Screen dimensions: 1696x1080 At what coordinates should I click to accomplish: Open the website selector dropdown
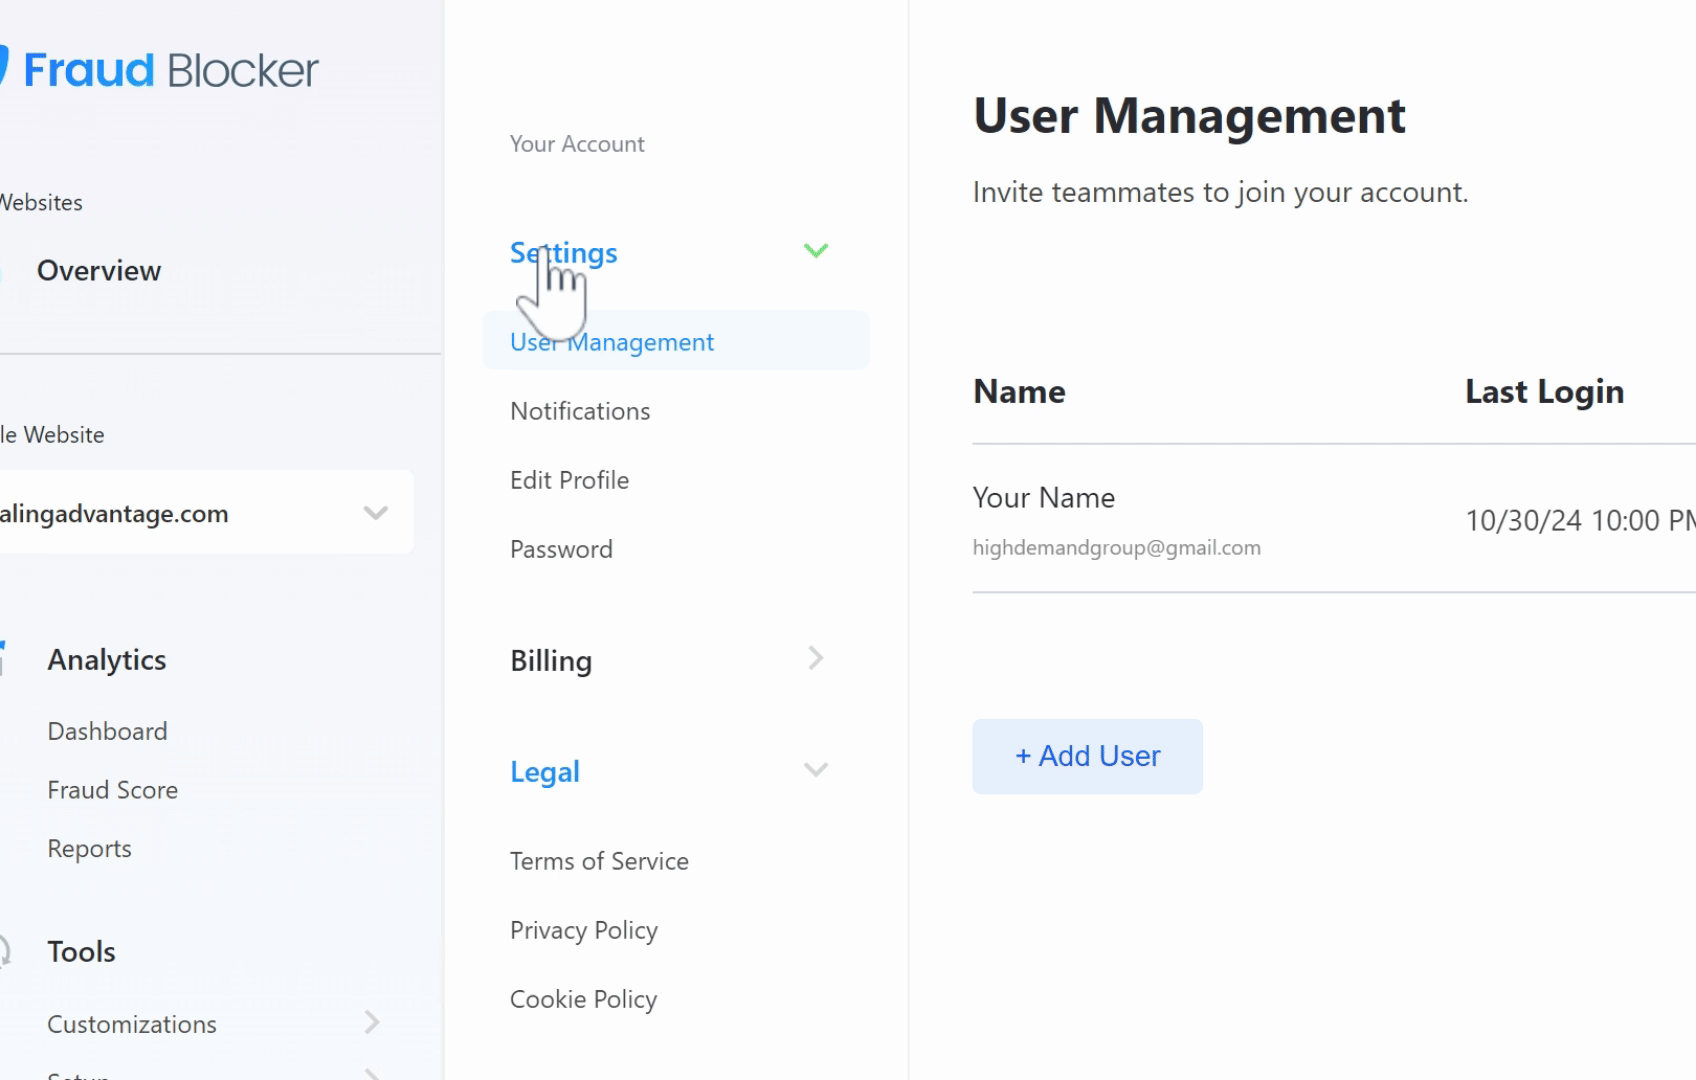[x=375, y=513]
